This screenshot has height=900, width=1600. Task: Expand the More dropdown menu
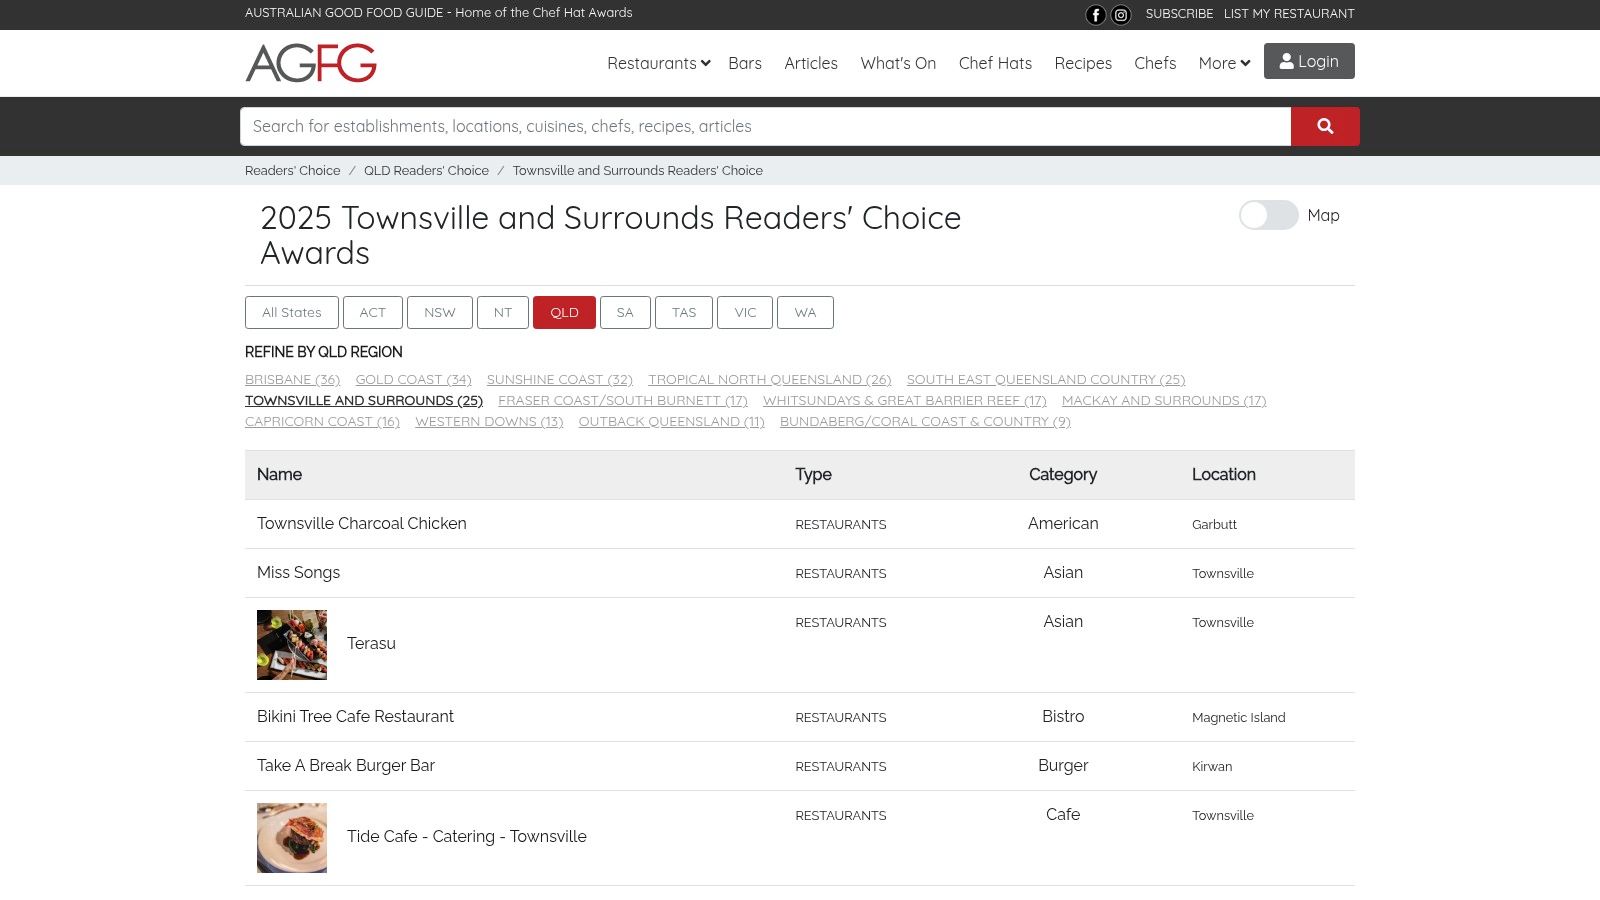pyautogui.click(x=1223, y=63)
